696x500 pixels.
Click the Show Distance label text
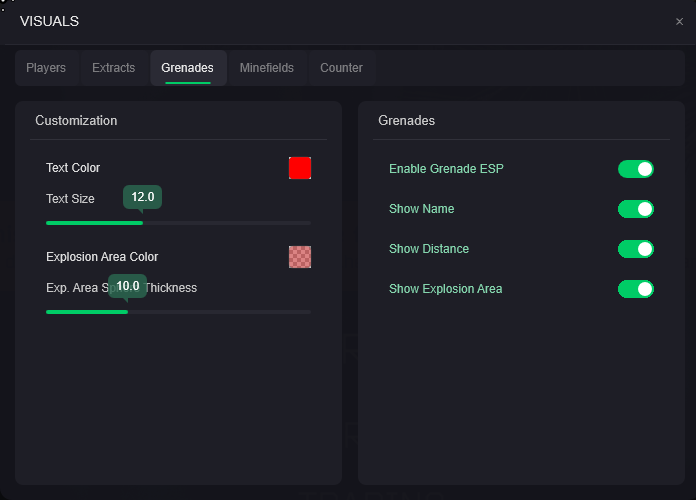pyautogui.click(x=428, y=249)
